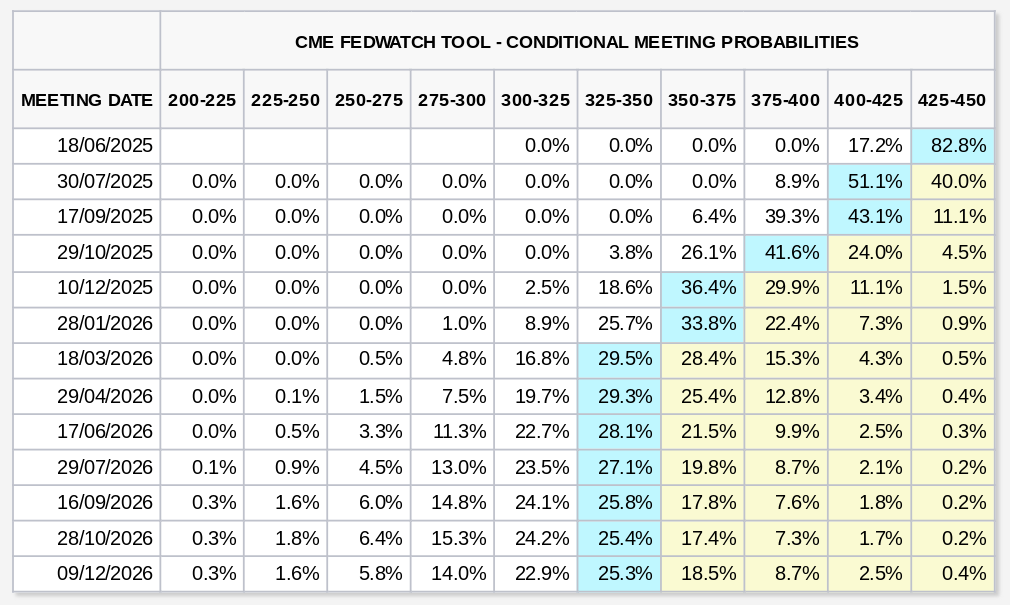Select the 425-450 column header
The image size is (1010, 605).
tap(952, 100)
